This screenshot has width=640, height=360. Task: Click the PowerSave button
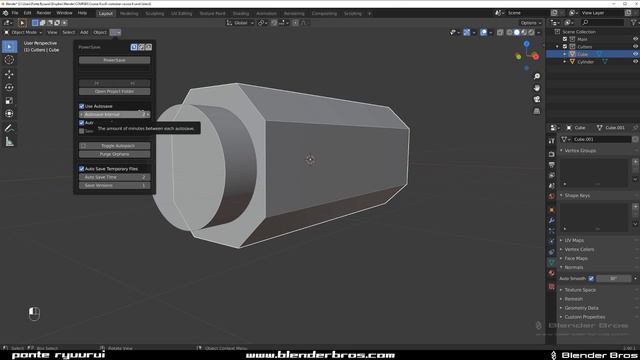[114, 60]
